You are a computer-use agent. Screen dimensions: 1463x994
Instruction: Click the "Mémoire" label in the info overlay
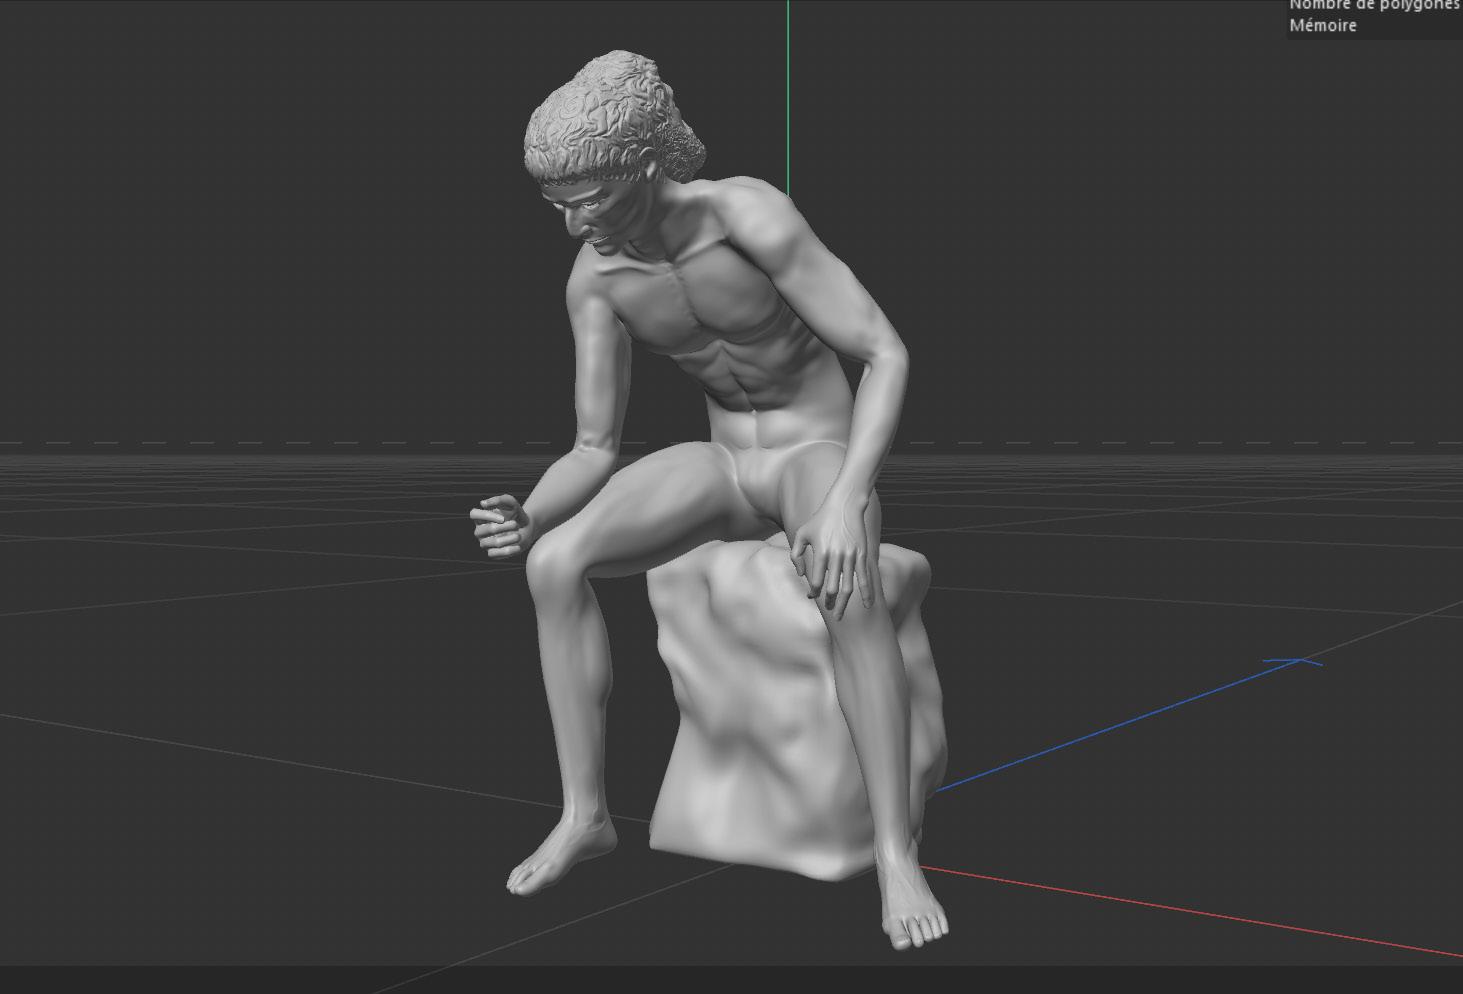[1322, 26]
